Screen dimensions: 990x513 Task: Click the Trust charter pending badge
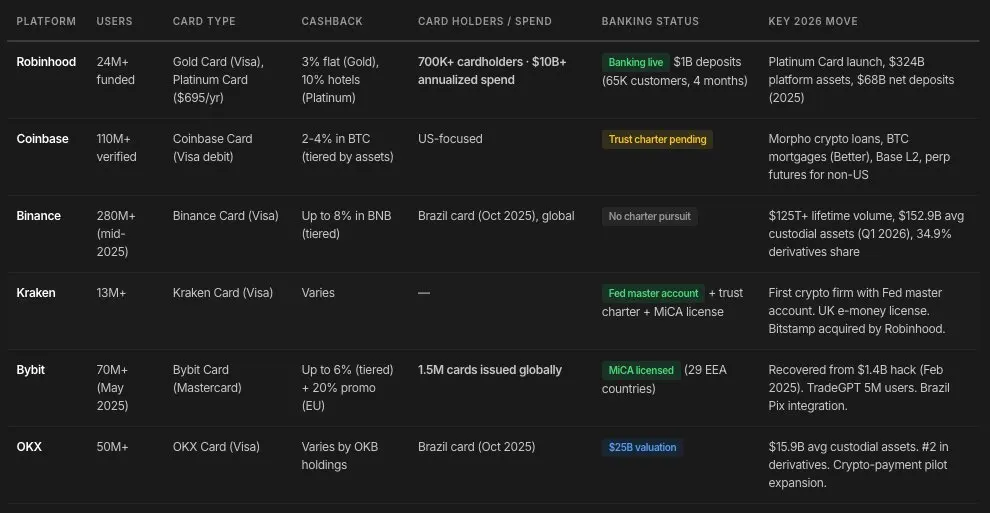point(657,139)
